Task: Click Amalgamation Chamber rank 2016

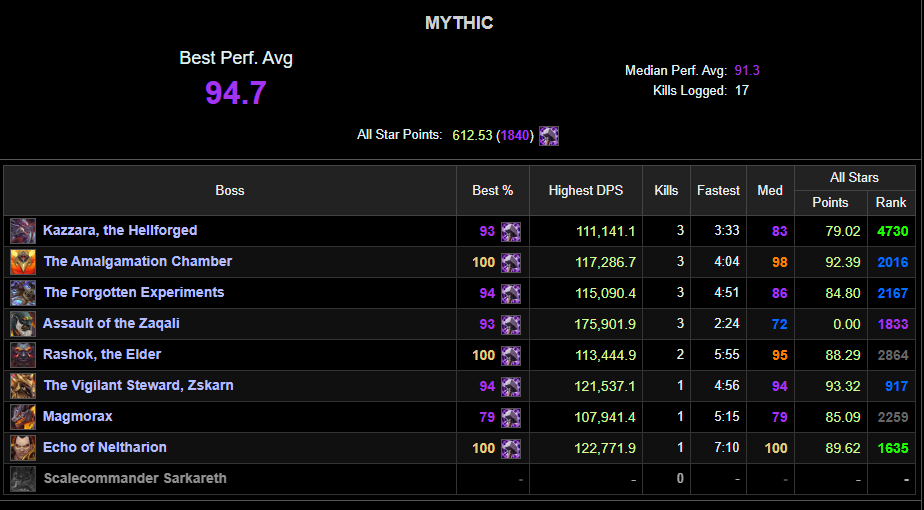Action: pyautogui.click(x=892, y=262)
